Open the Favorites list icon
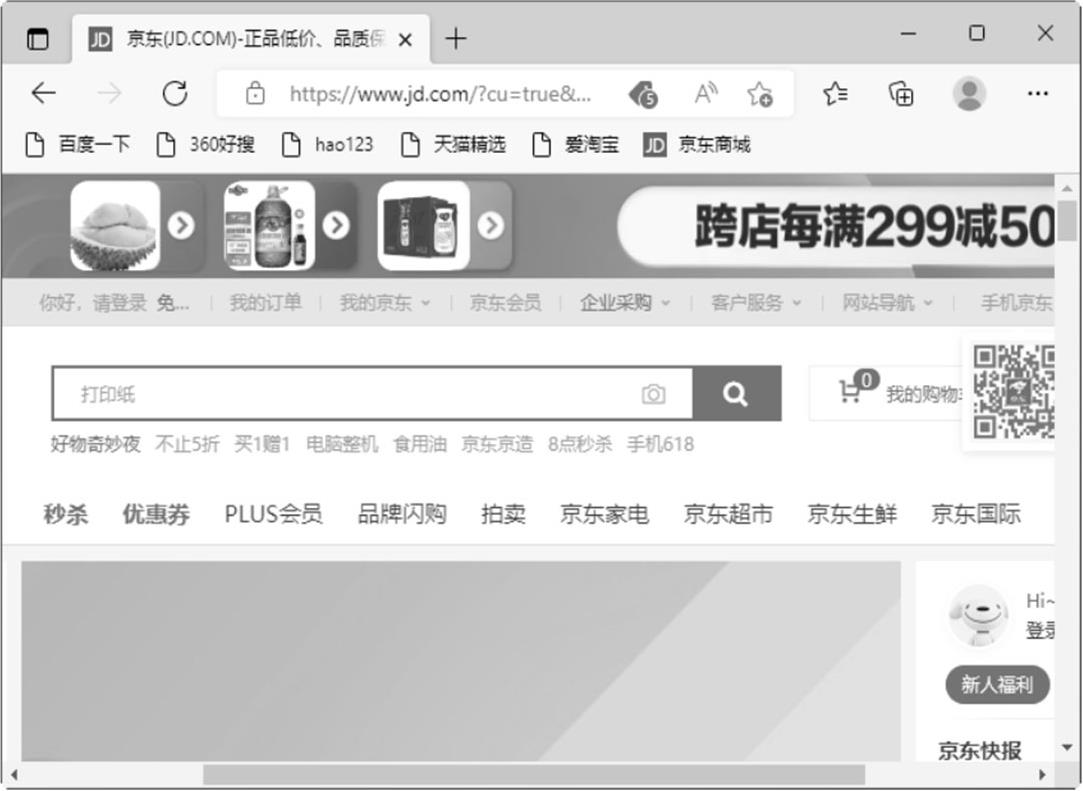 836,93
